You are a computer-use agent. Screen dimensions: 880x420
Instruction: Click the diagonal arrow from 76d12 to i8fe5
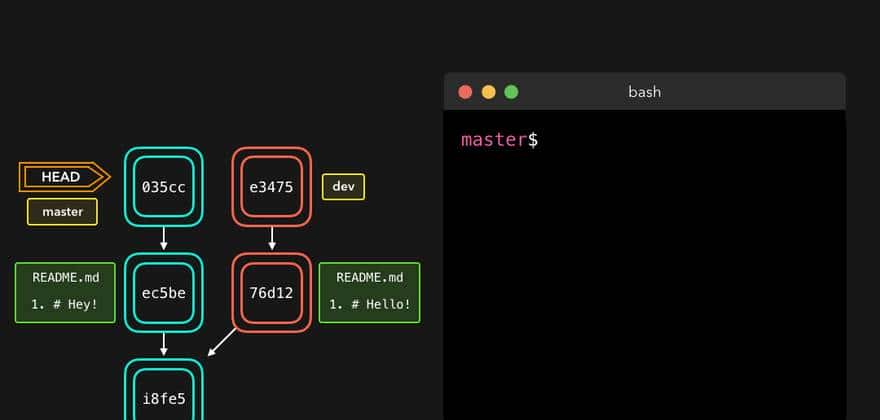pos(222,342)
